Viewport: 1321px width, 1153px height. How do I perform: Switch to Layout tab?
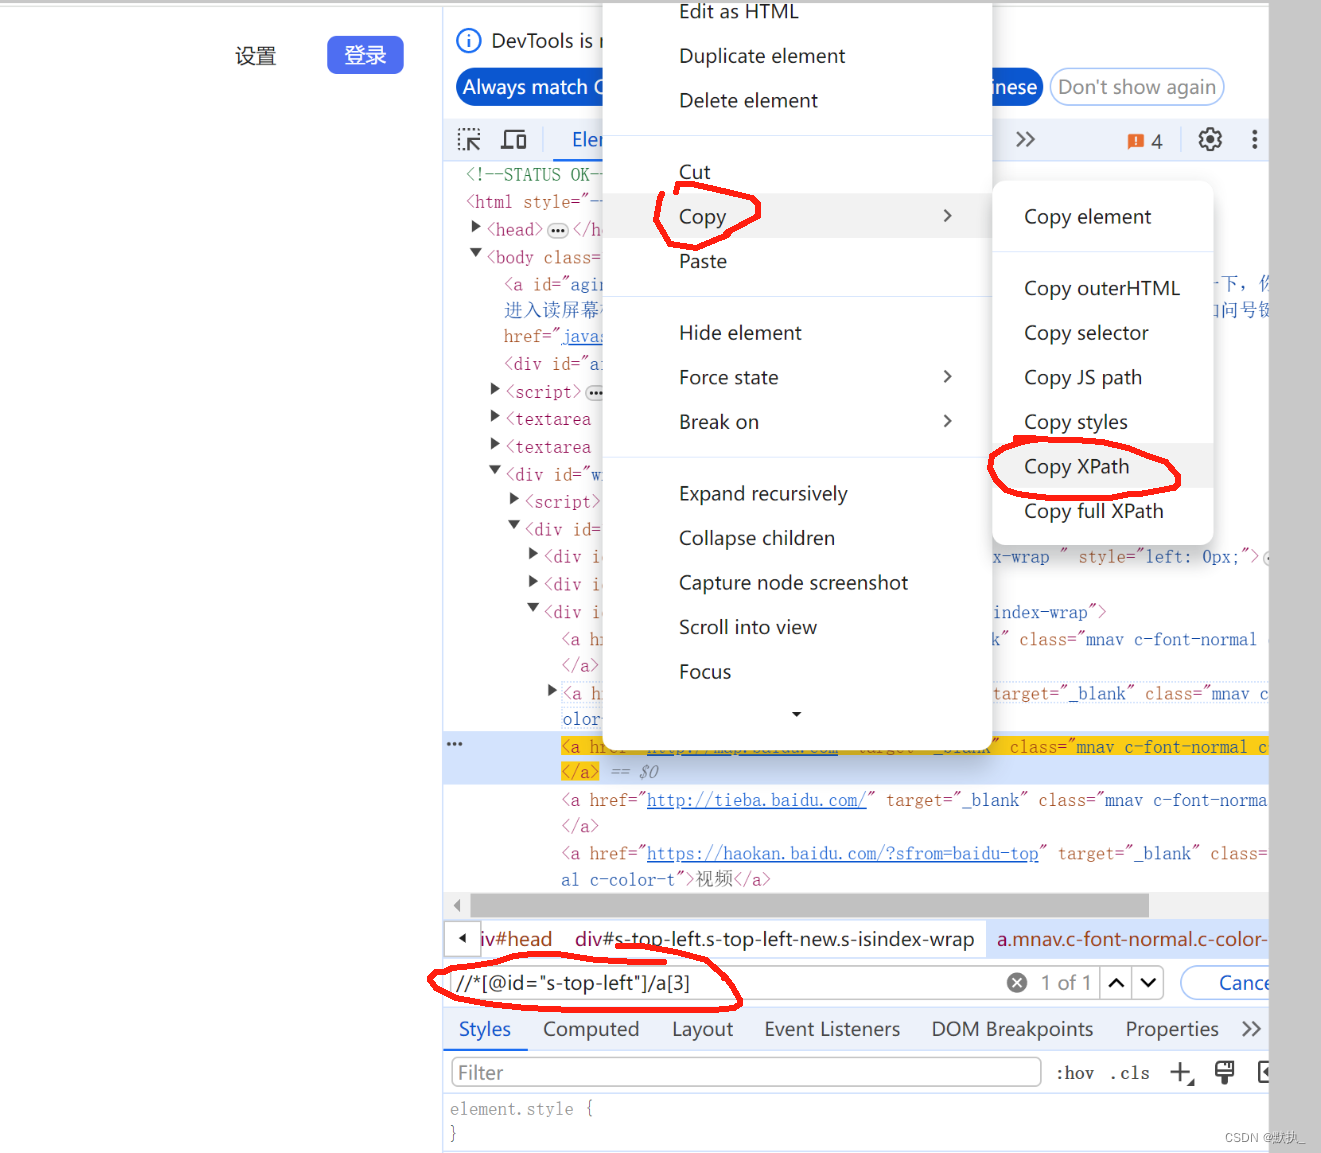coord(702,1029)
